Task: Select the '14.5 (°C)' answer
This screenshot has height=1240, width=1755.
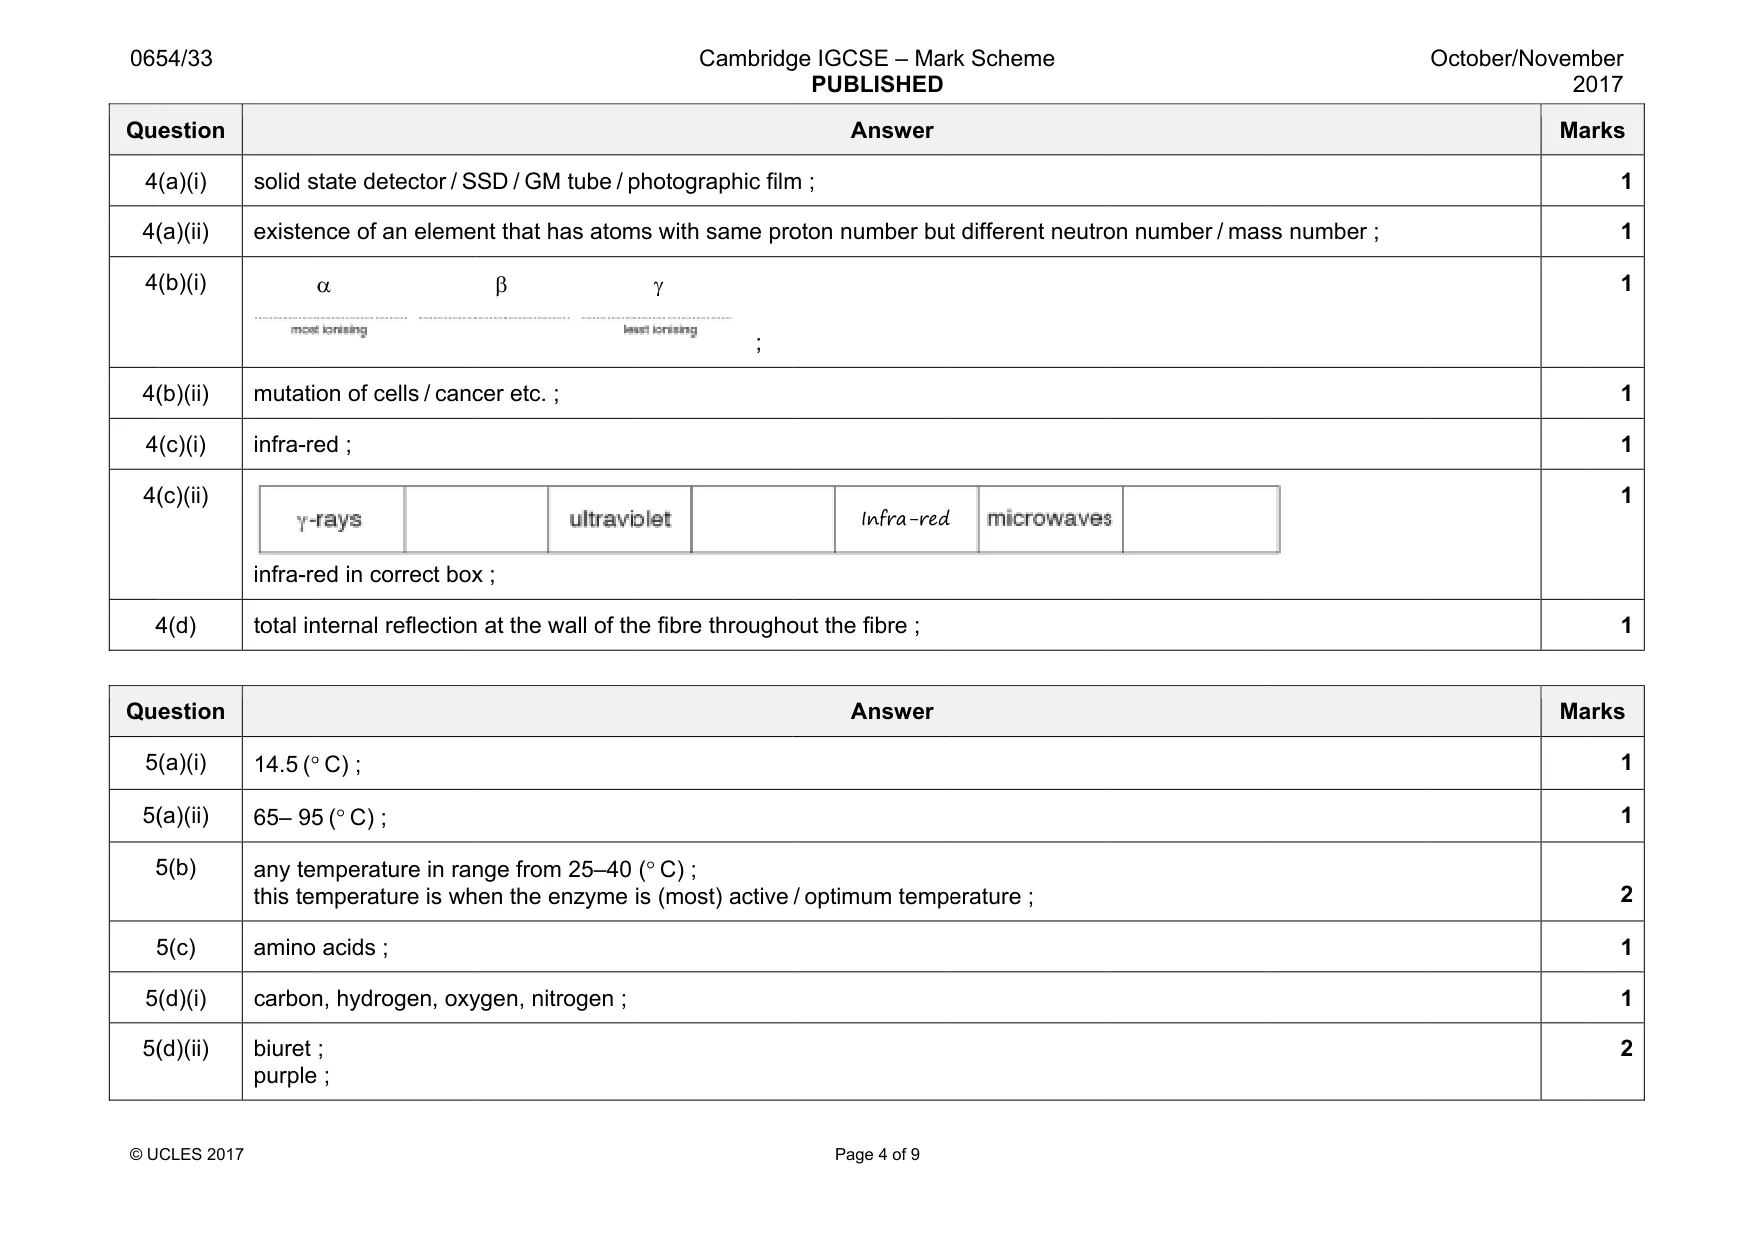Action: pyautogui.click(x=307, y=765)
